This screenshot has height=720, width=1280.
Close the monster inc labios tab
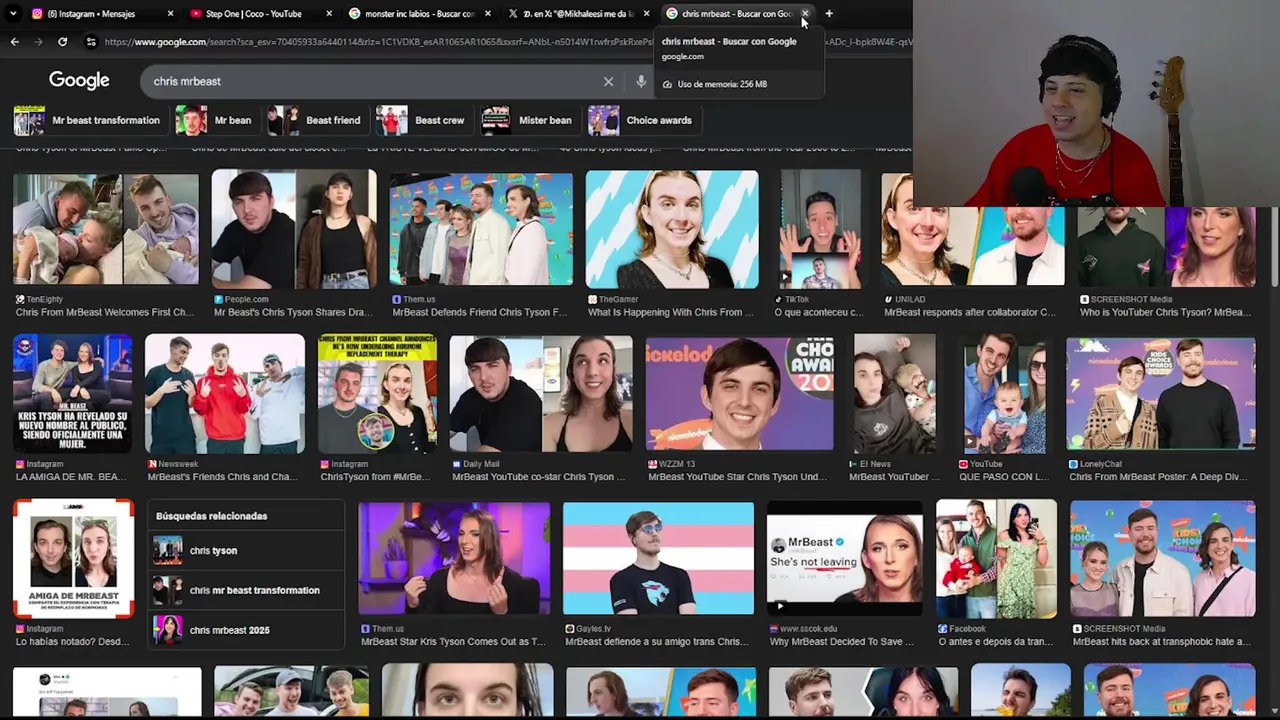point(488,14)
